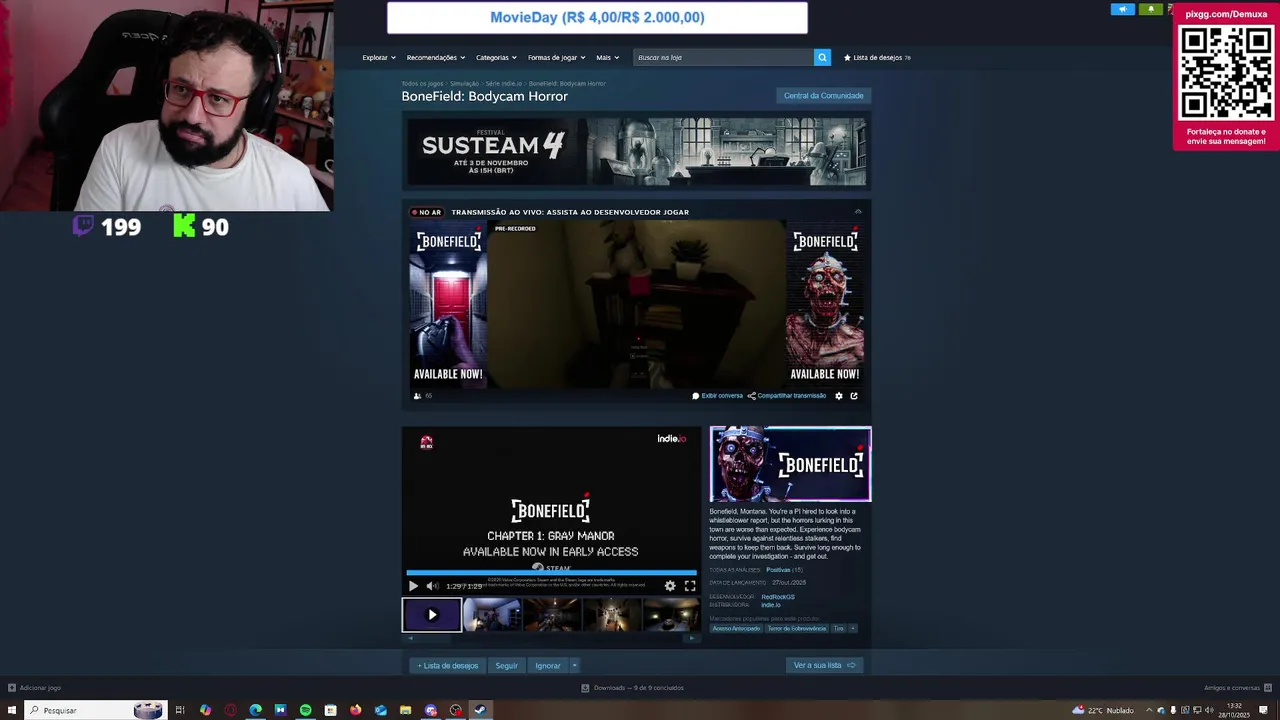
Task: Click Ver a sua lista button
Action: click(824, 666)
